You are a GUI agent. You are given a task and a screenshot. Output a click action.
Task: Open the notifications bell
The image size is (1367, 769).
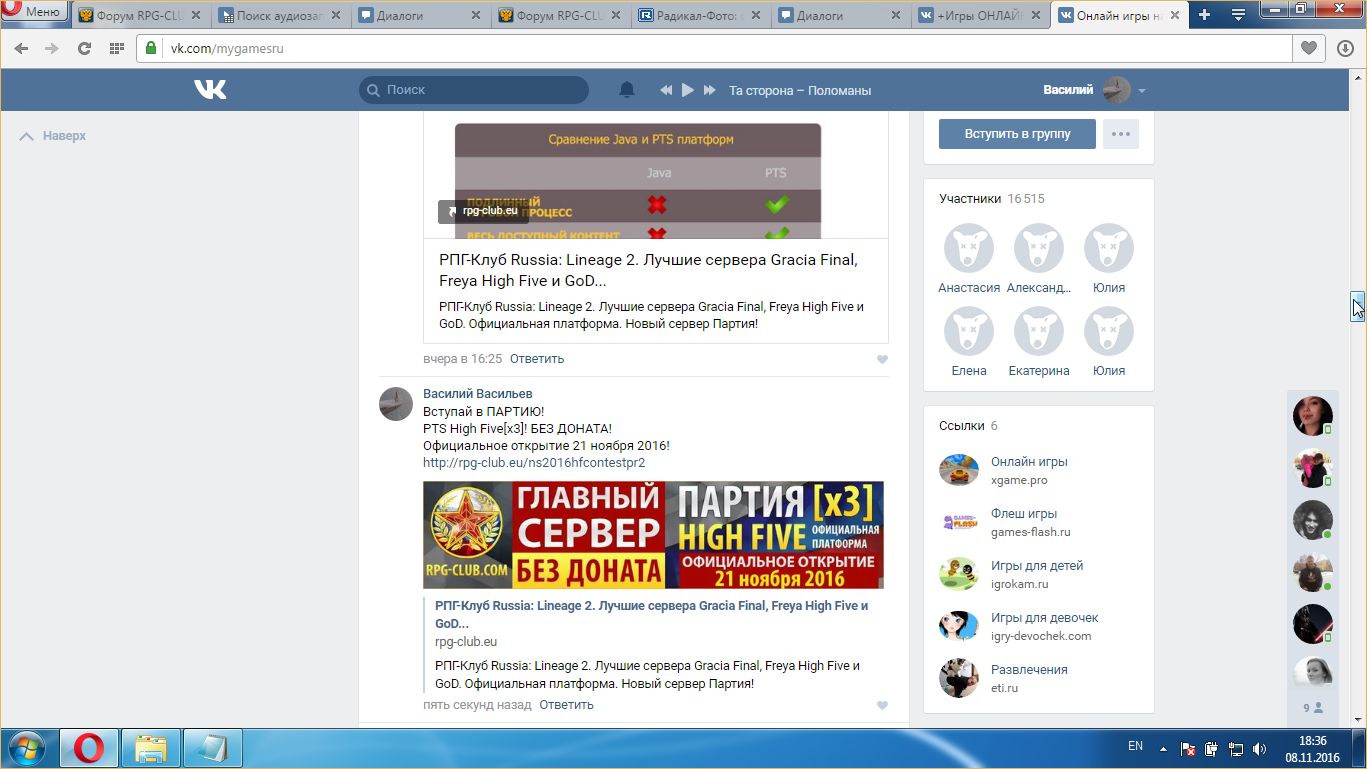[627, 90]
